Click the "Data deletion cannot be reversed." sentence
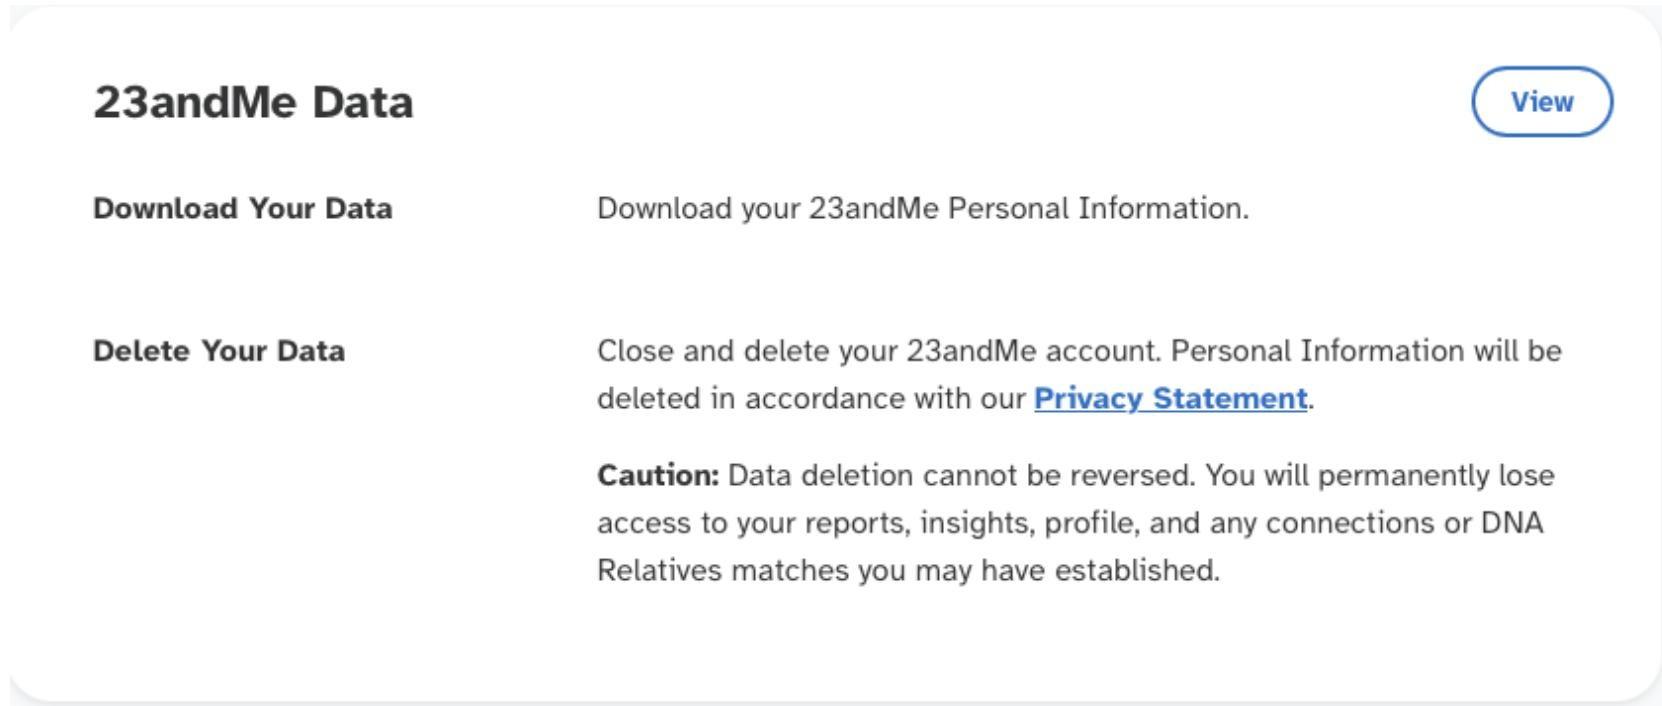The image size is (1662, 706). point(961,475)
